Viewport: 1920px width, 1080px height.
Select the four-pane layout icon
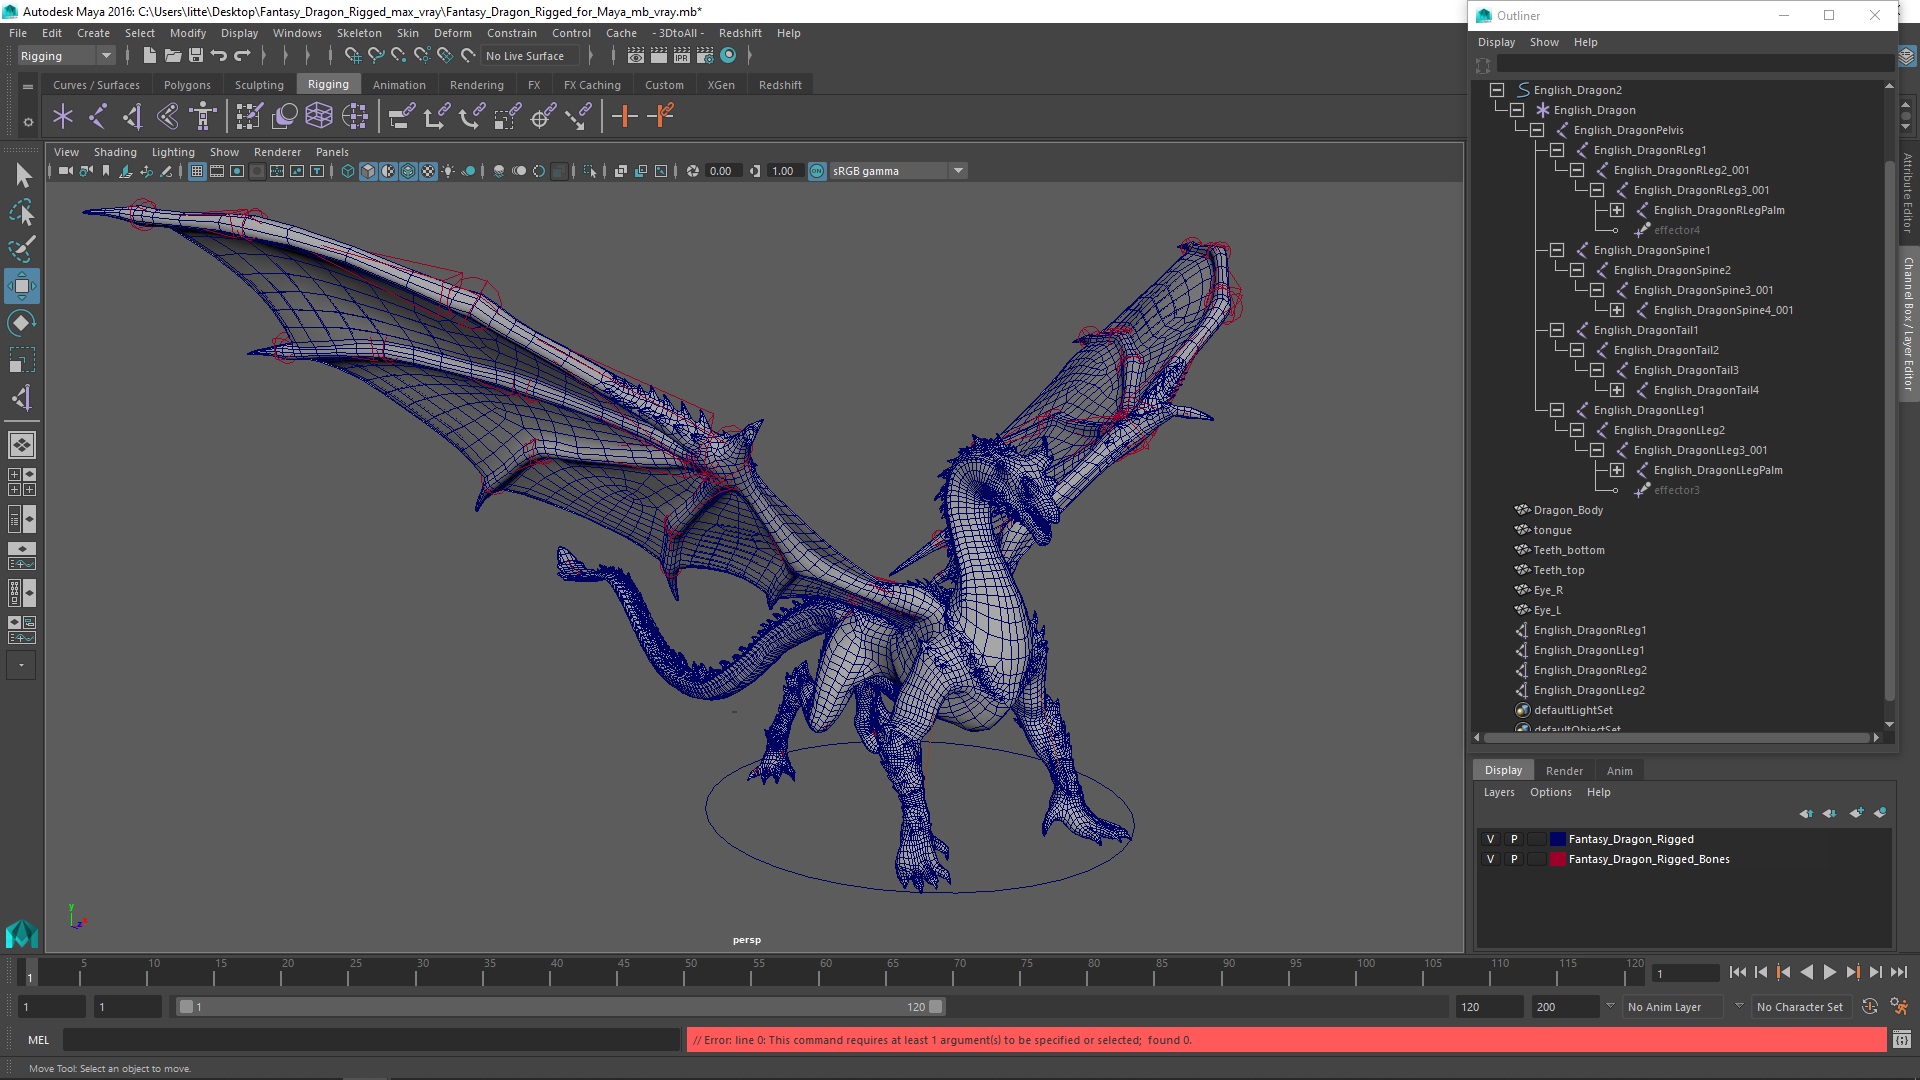(22, 482)
